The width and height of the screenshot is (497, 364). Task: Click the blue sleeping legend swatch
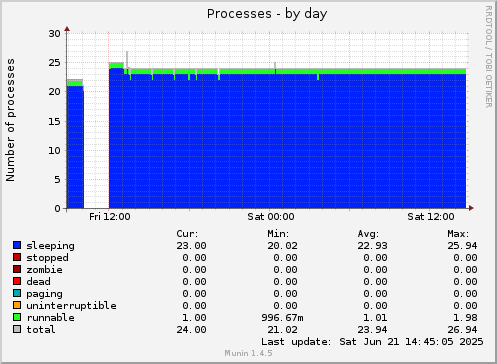17,245
